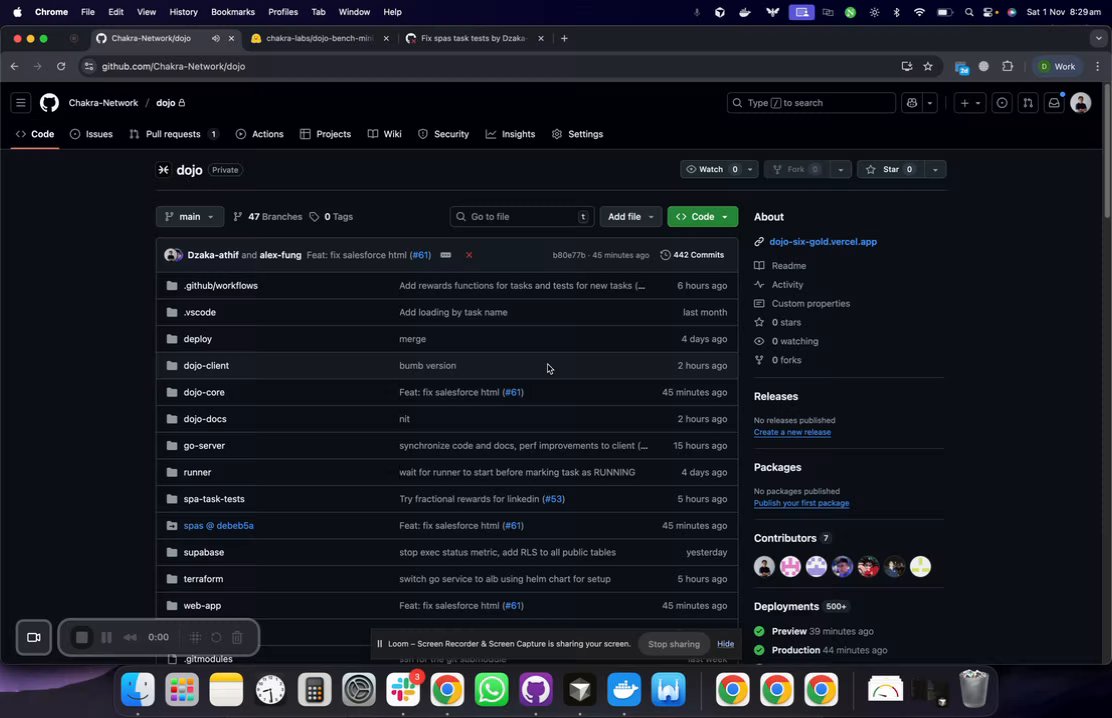
Task: Open dojo-core folder
Action: pos(204,392)
